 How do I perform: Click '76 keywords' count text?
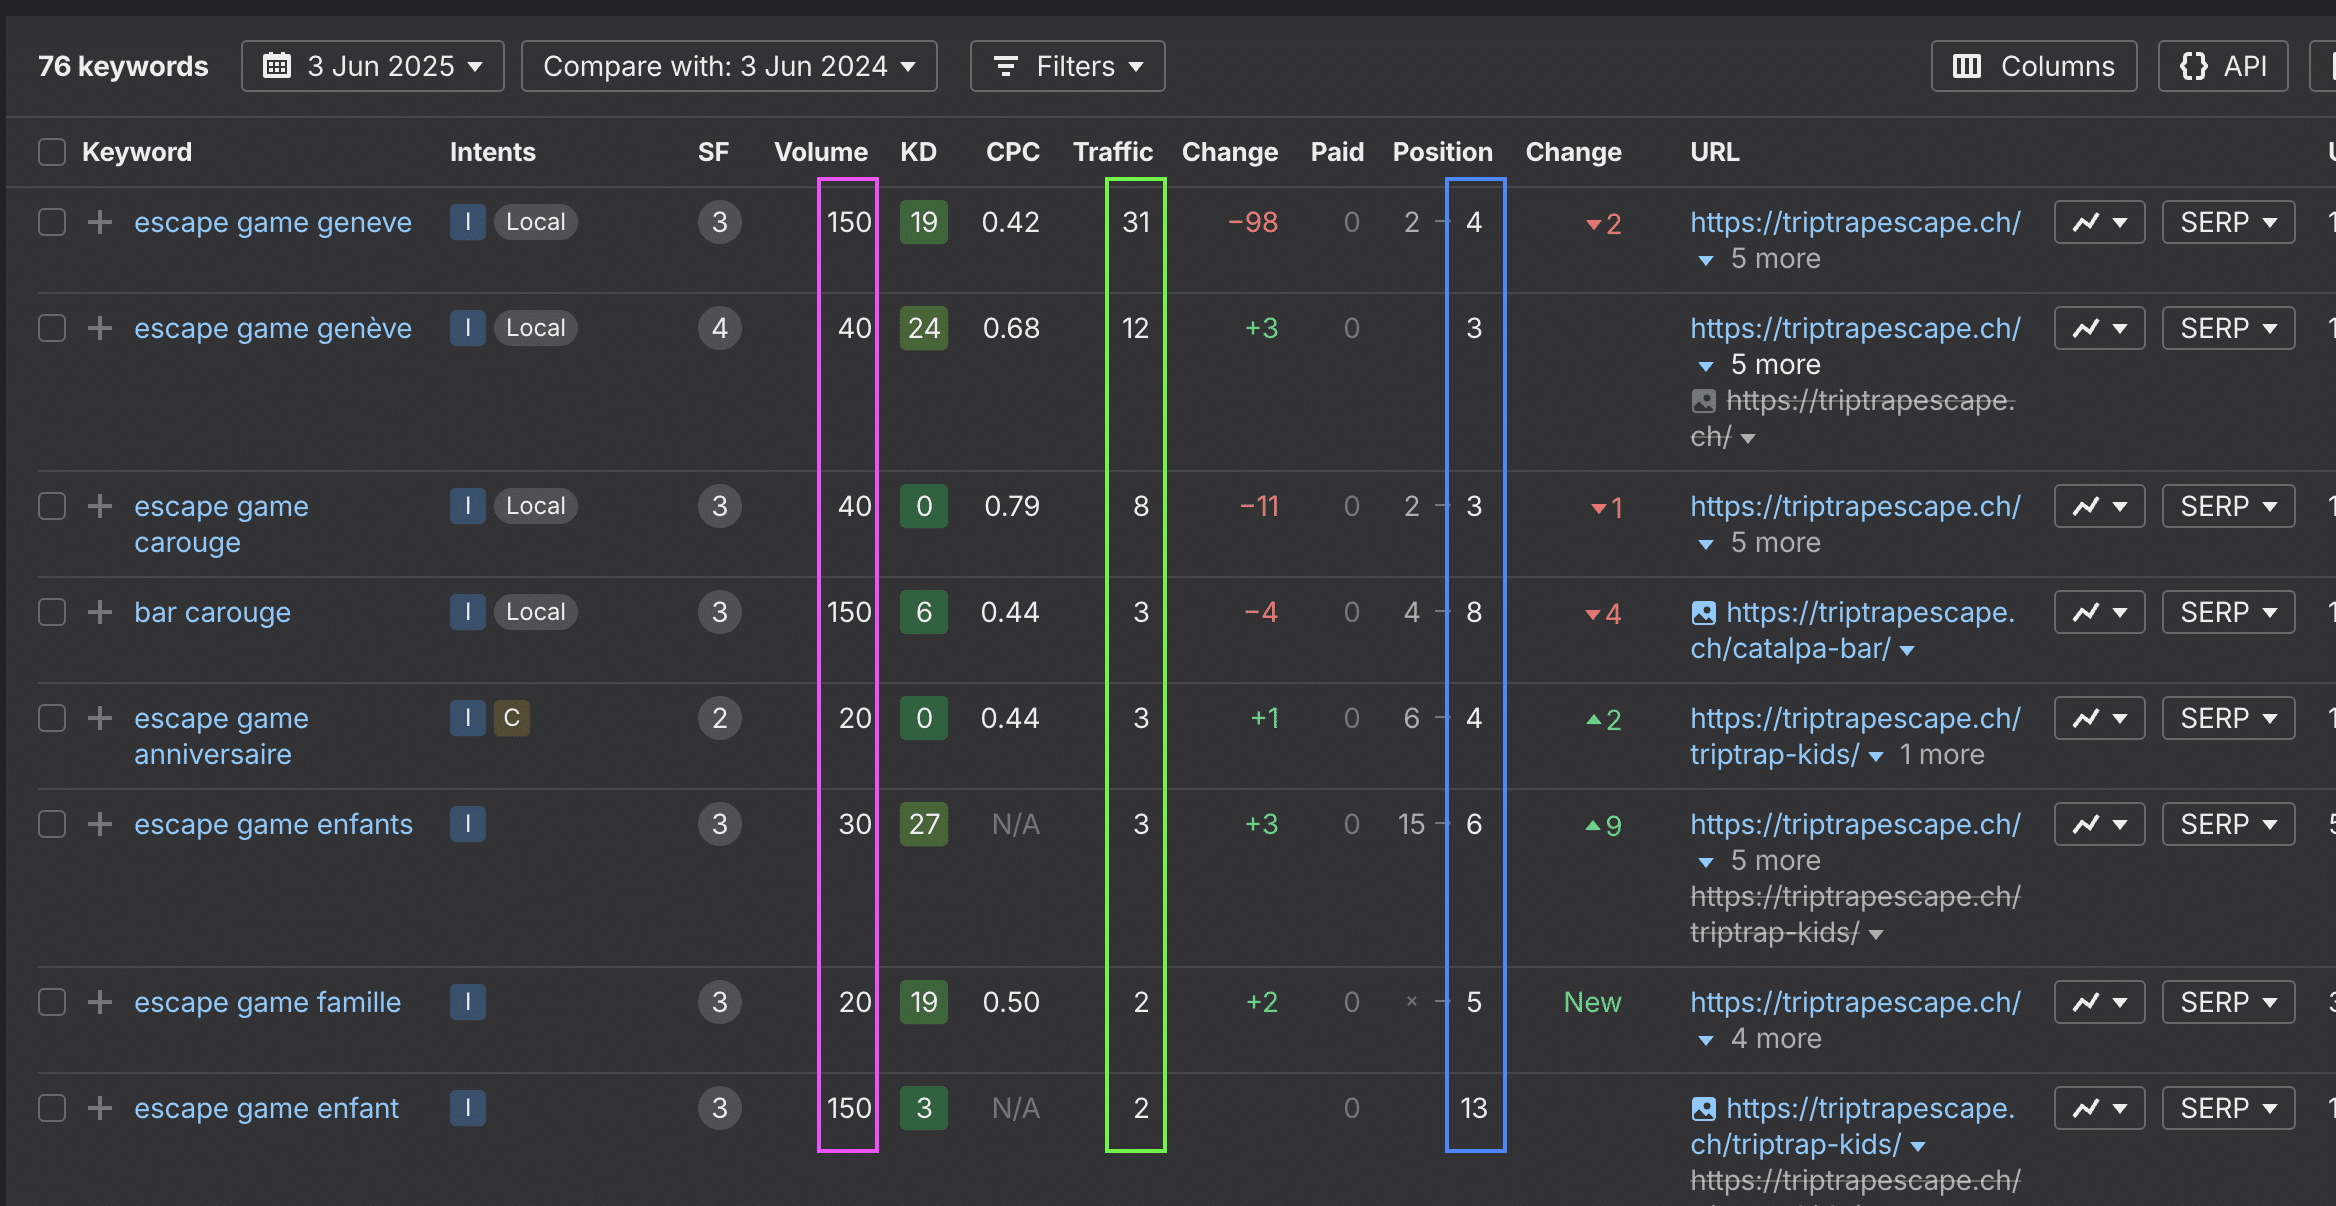[123, 66]
